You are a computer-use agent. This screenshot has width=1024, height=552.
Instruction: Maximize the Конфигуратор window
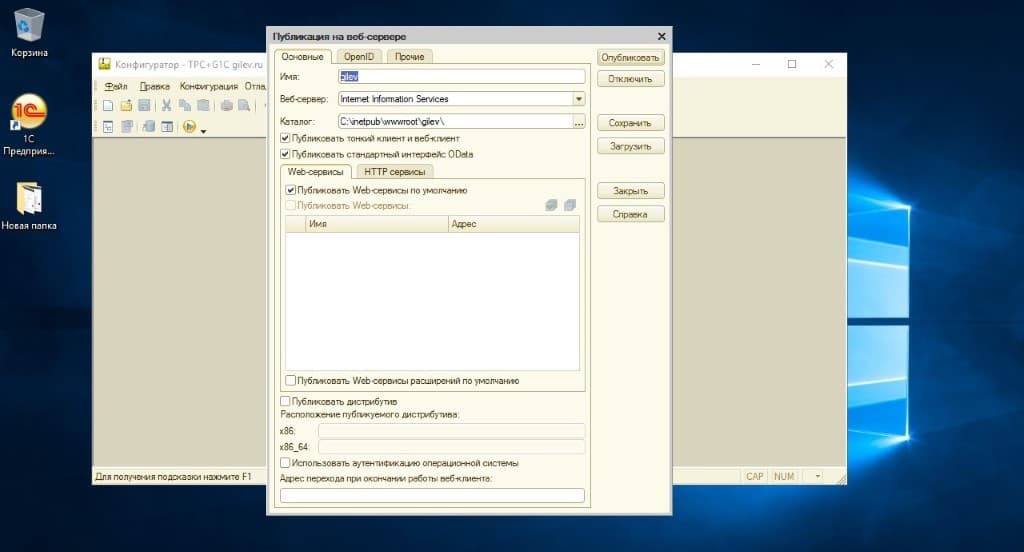(792, 64)
